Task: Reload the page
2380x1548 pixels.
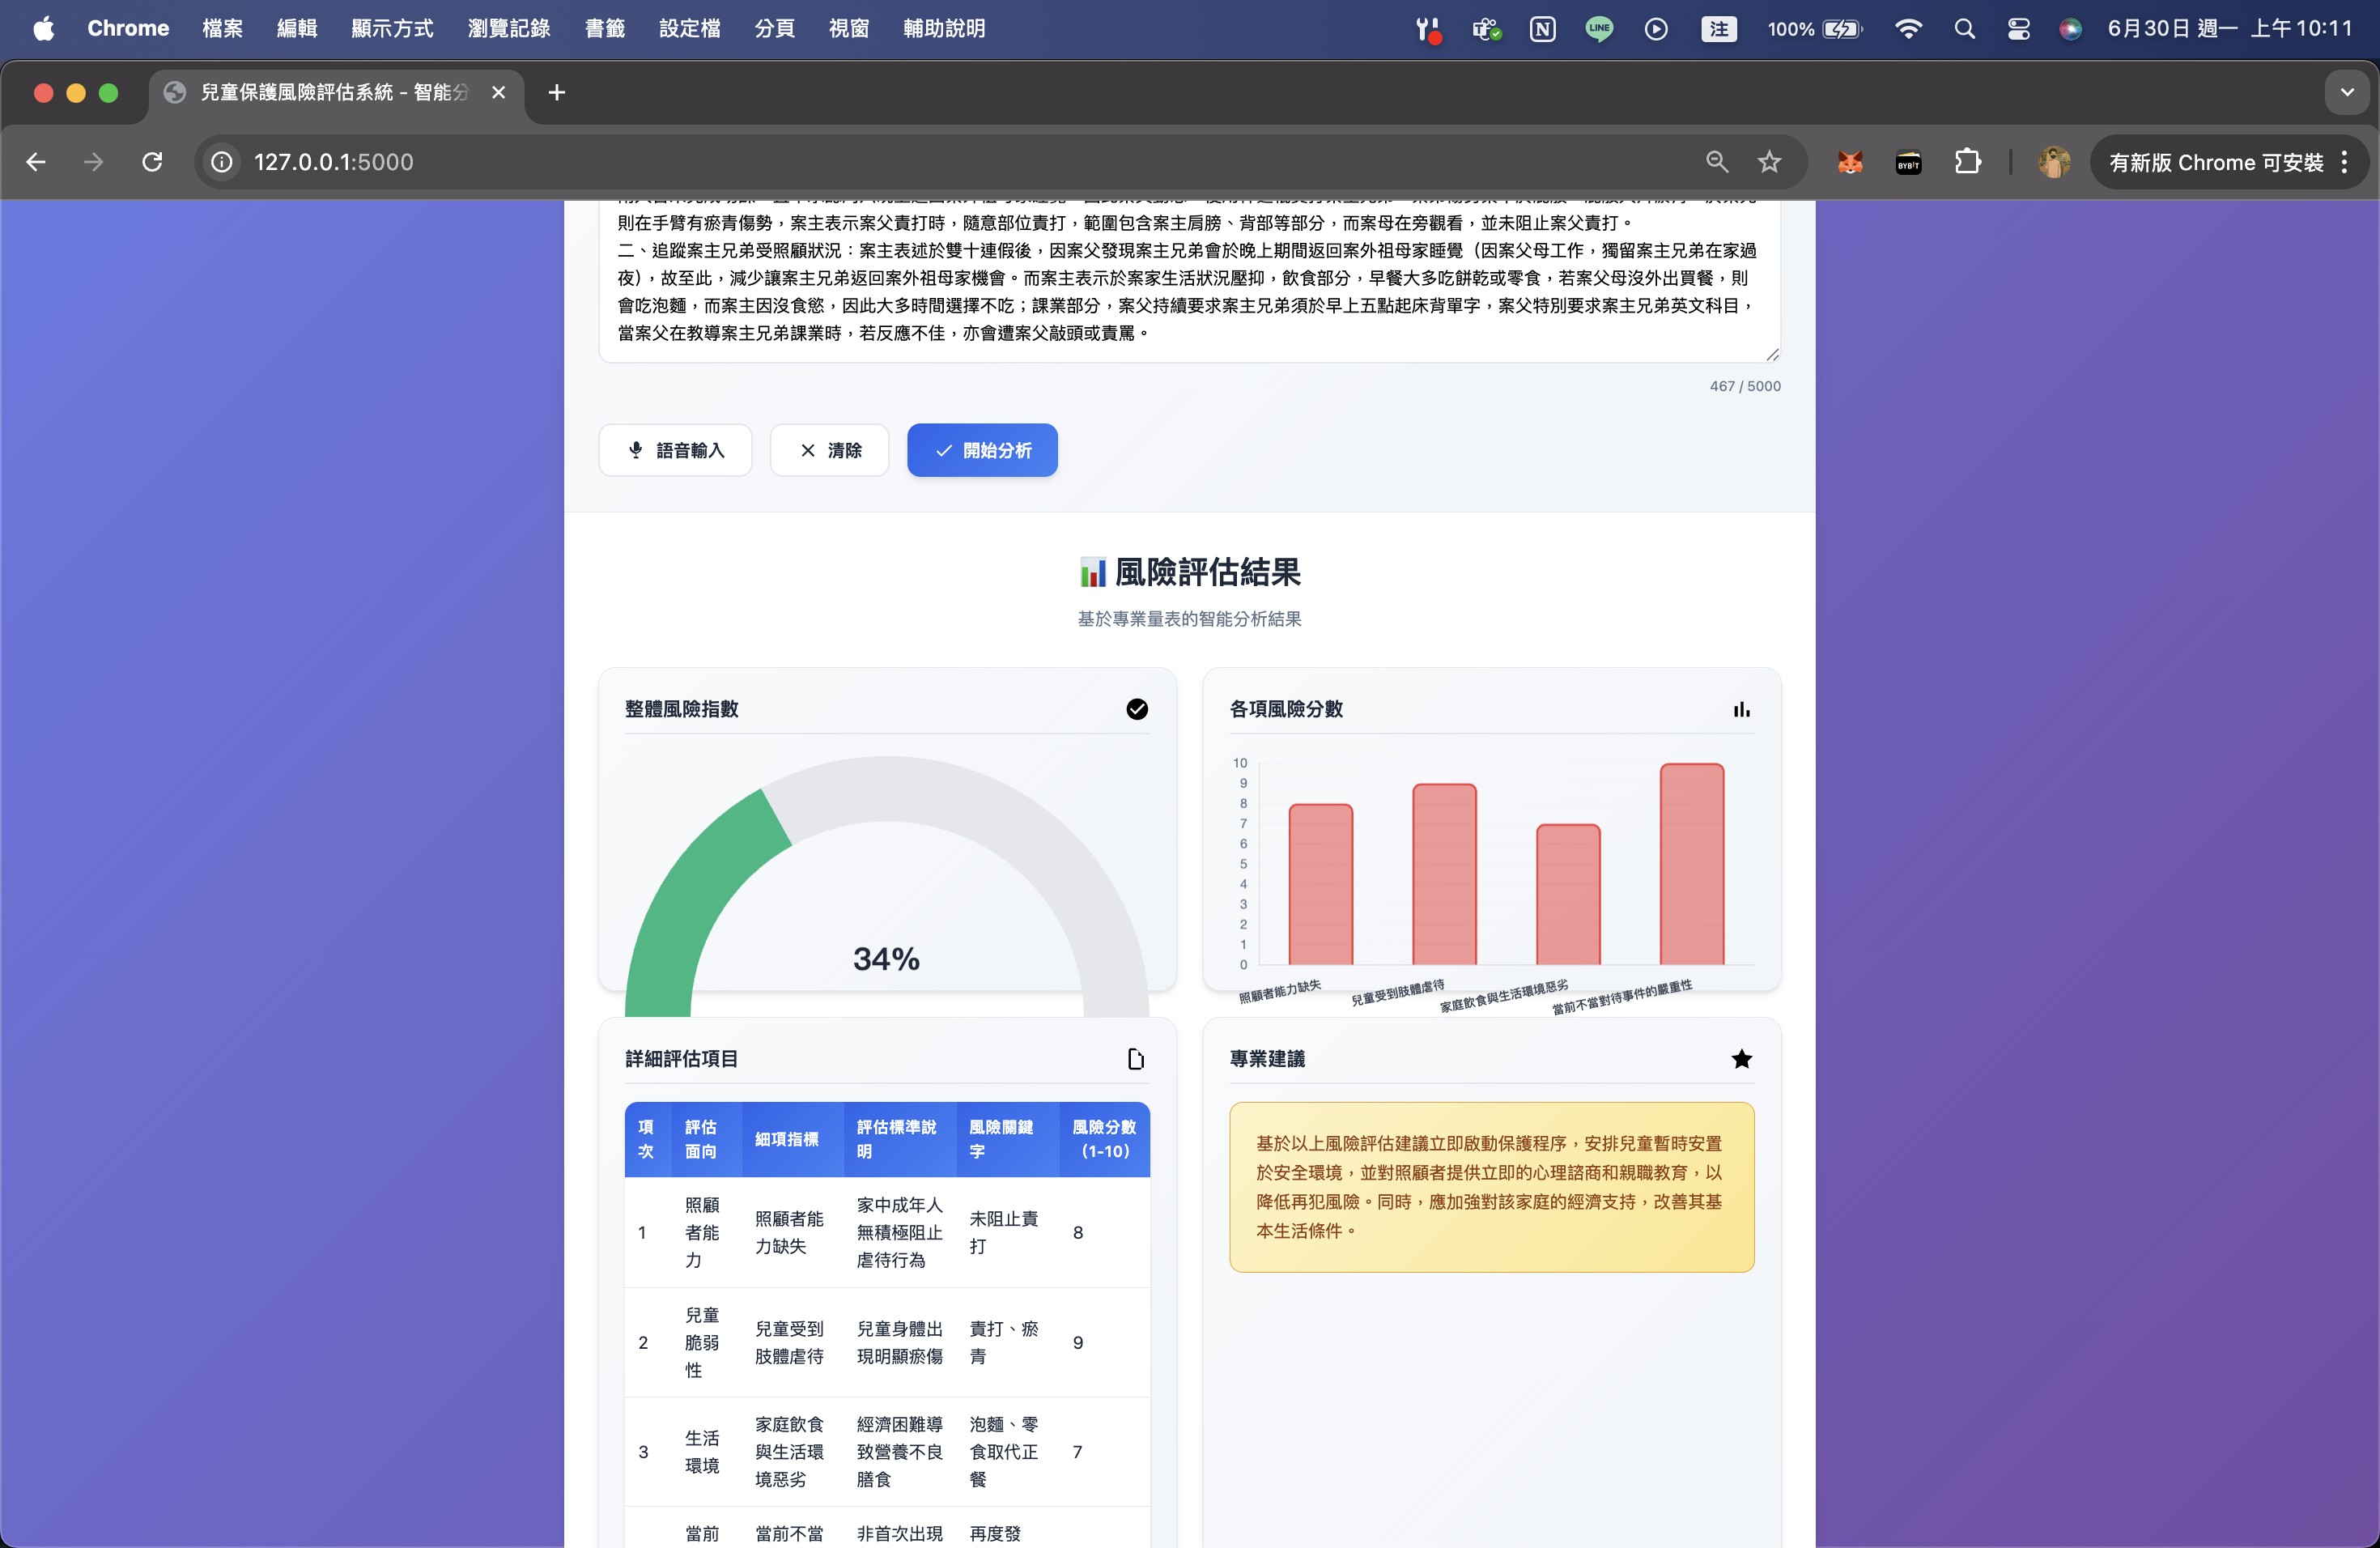Action: tap(152, 162)
